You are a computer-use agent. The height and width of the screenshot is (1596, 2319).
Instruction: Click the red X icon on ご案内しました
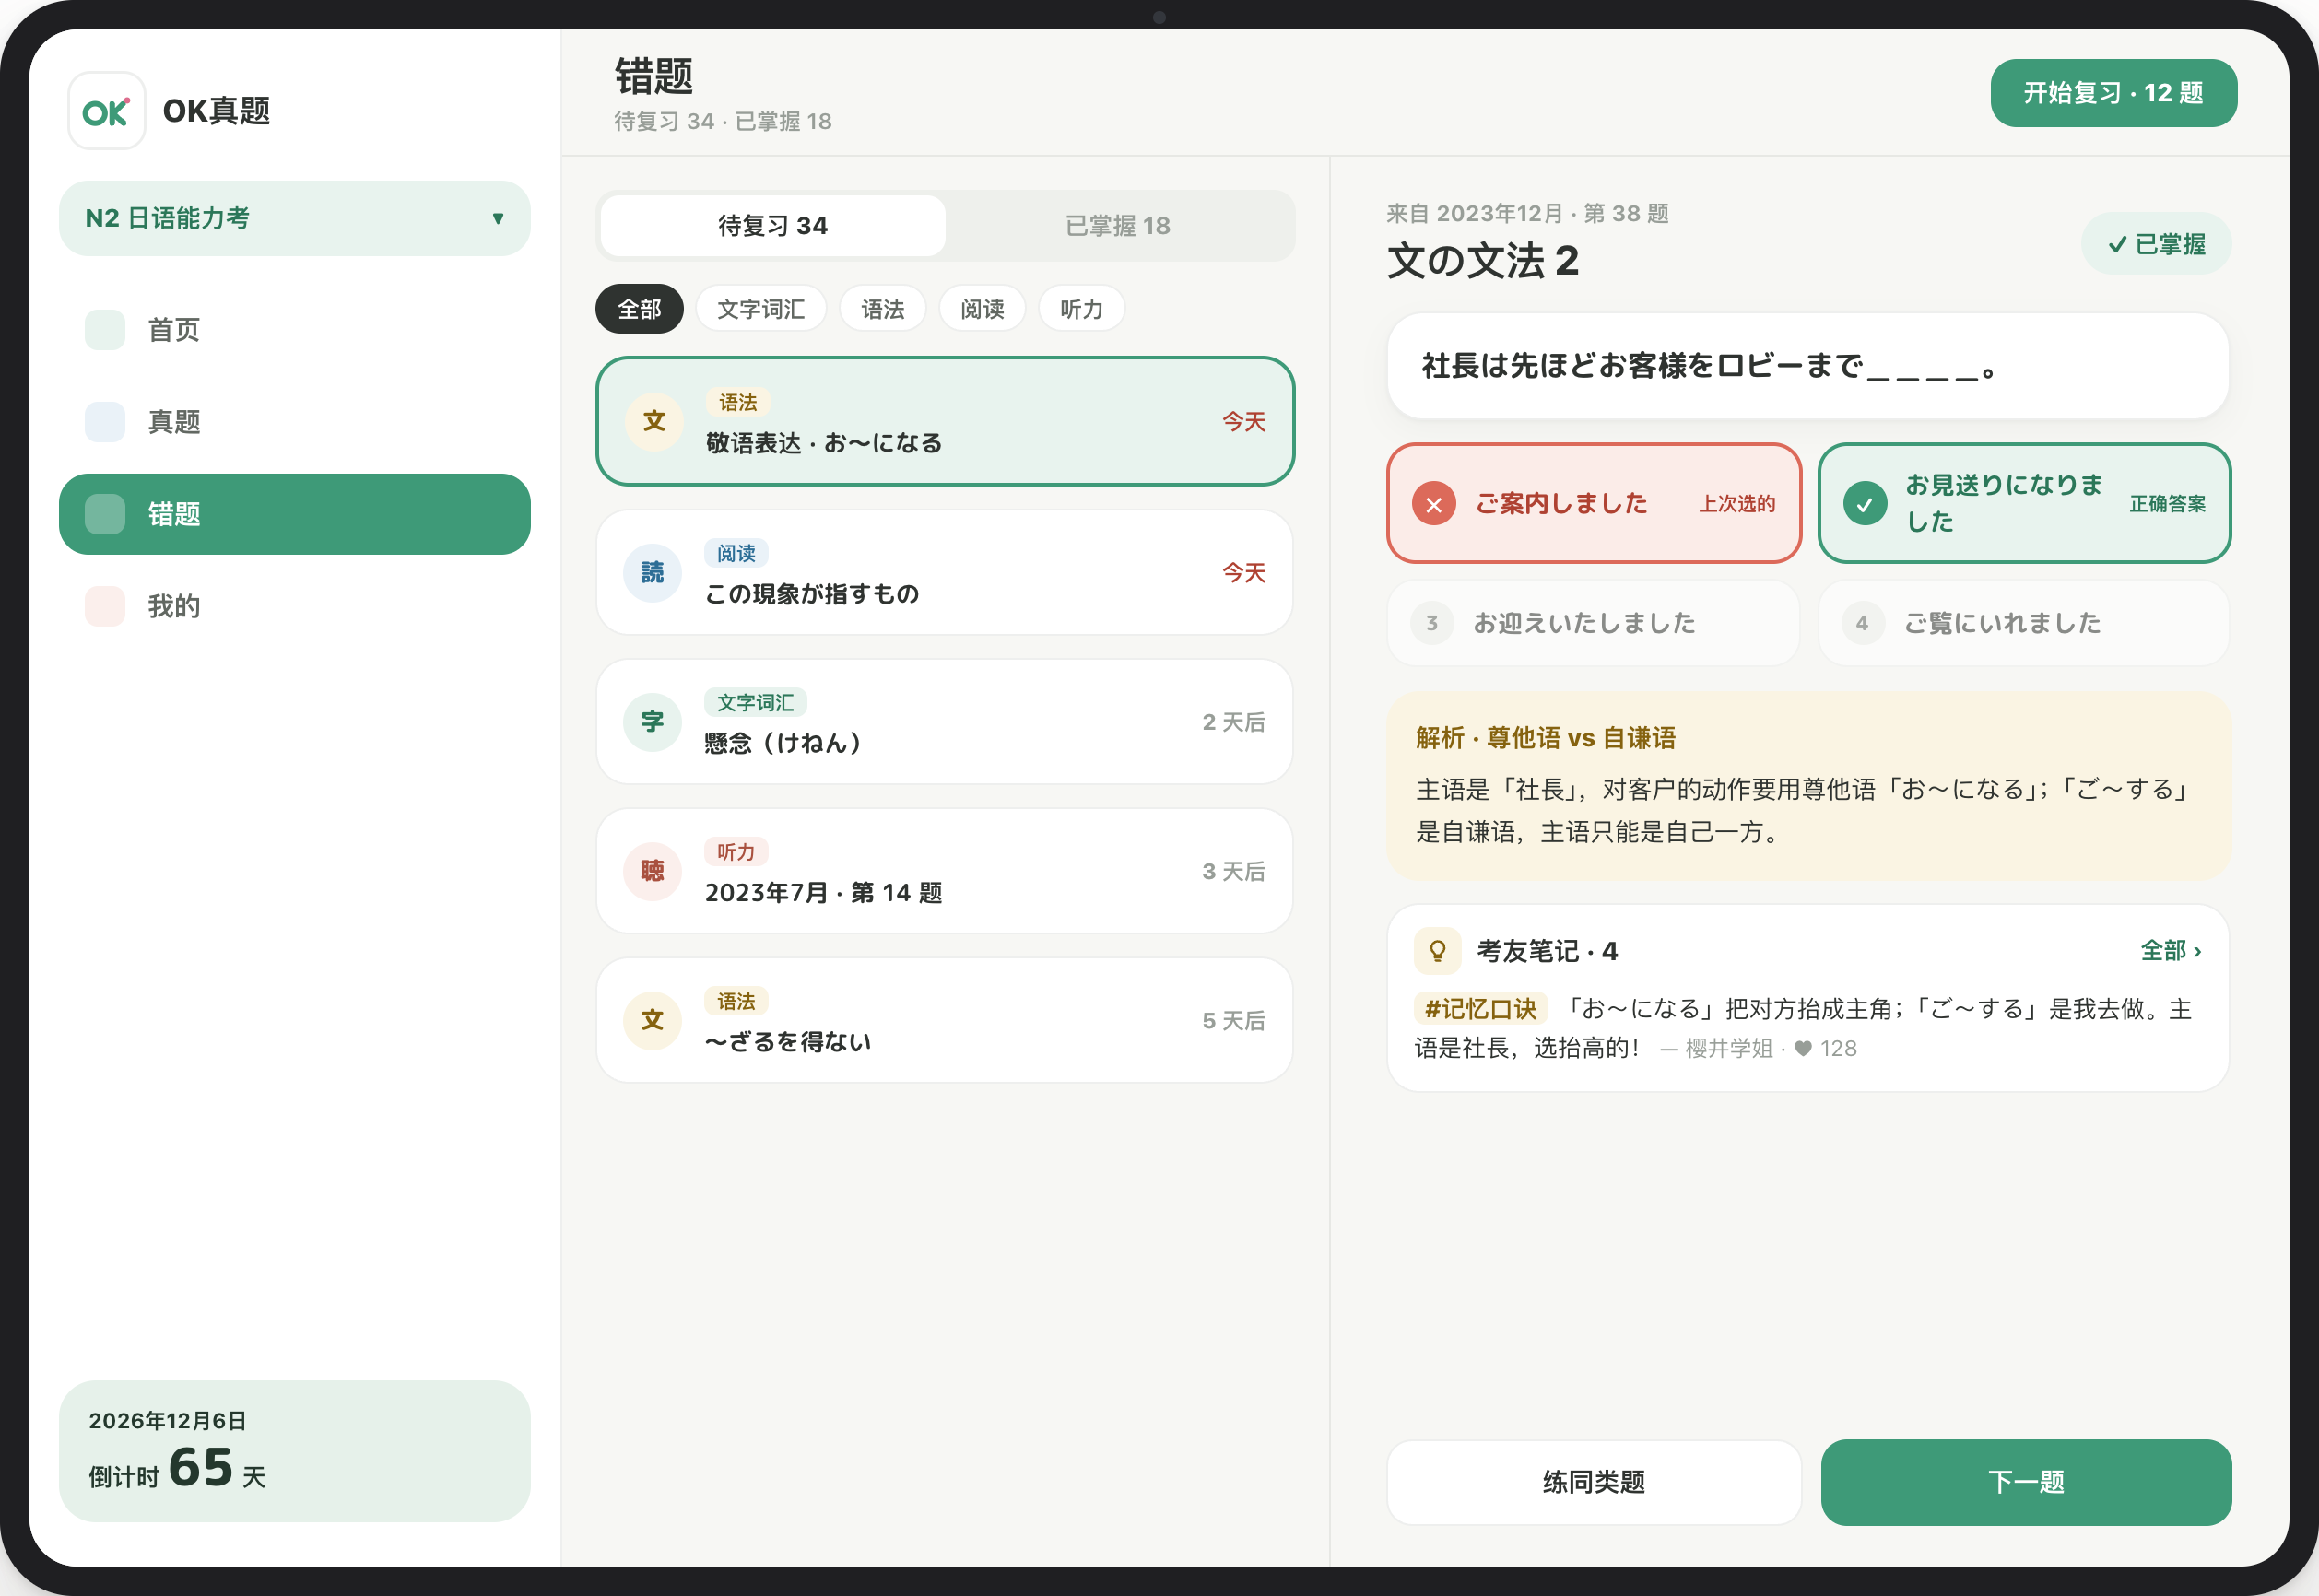pos(1433,504)
